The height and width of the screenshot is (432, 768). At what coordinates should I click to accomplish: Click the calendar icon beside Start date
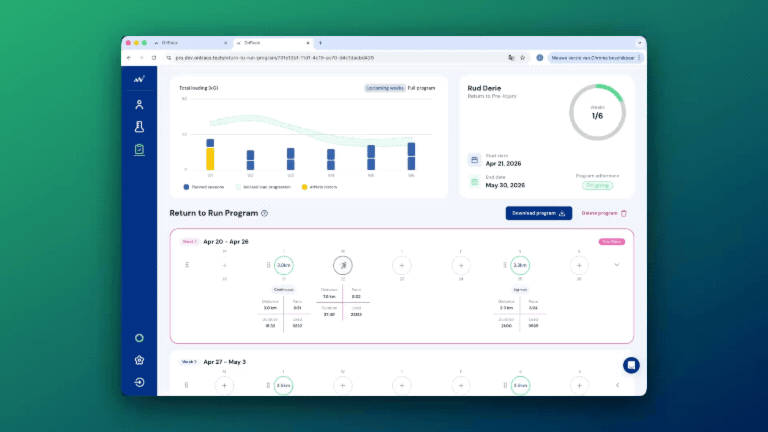pos(474,160)
